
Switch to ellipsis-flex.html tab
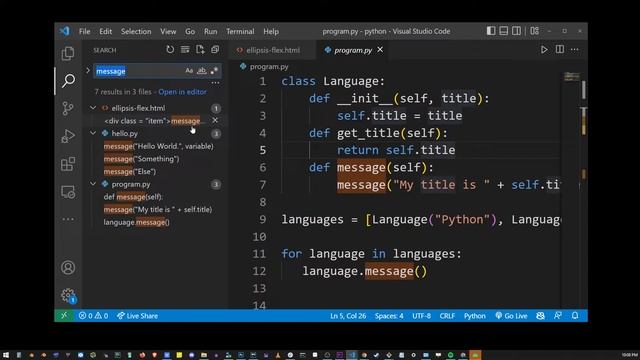pyautogui.click(x=272, y=50)
